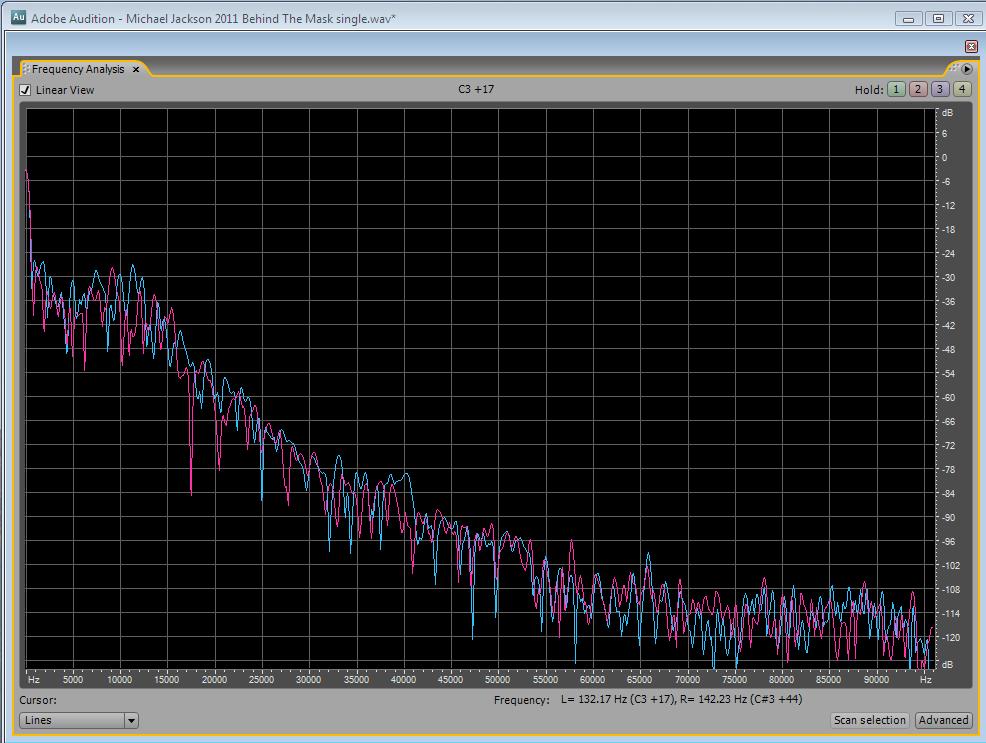Uncheck the Linear View checkbox
This screenshot has height=743, width=986.
26,90
